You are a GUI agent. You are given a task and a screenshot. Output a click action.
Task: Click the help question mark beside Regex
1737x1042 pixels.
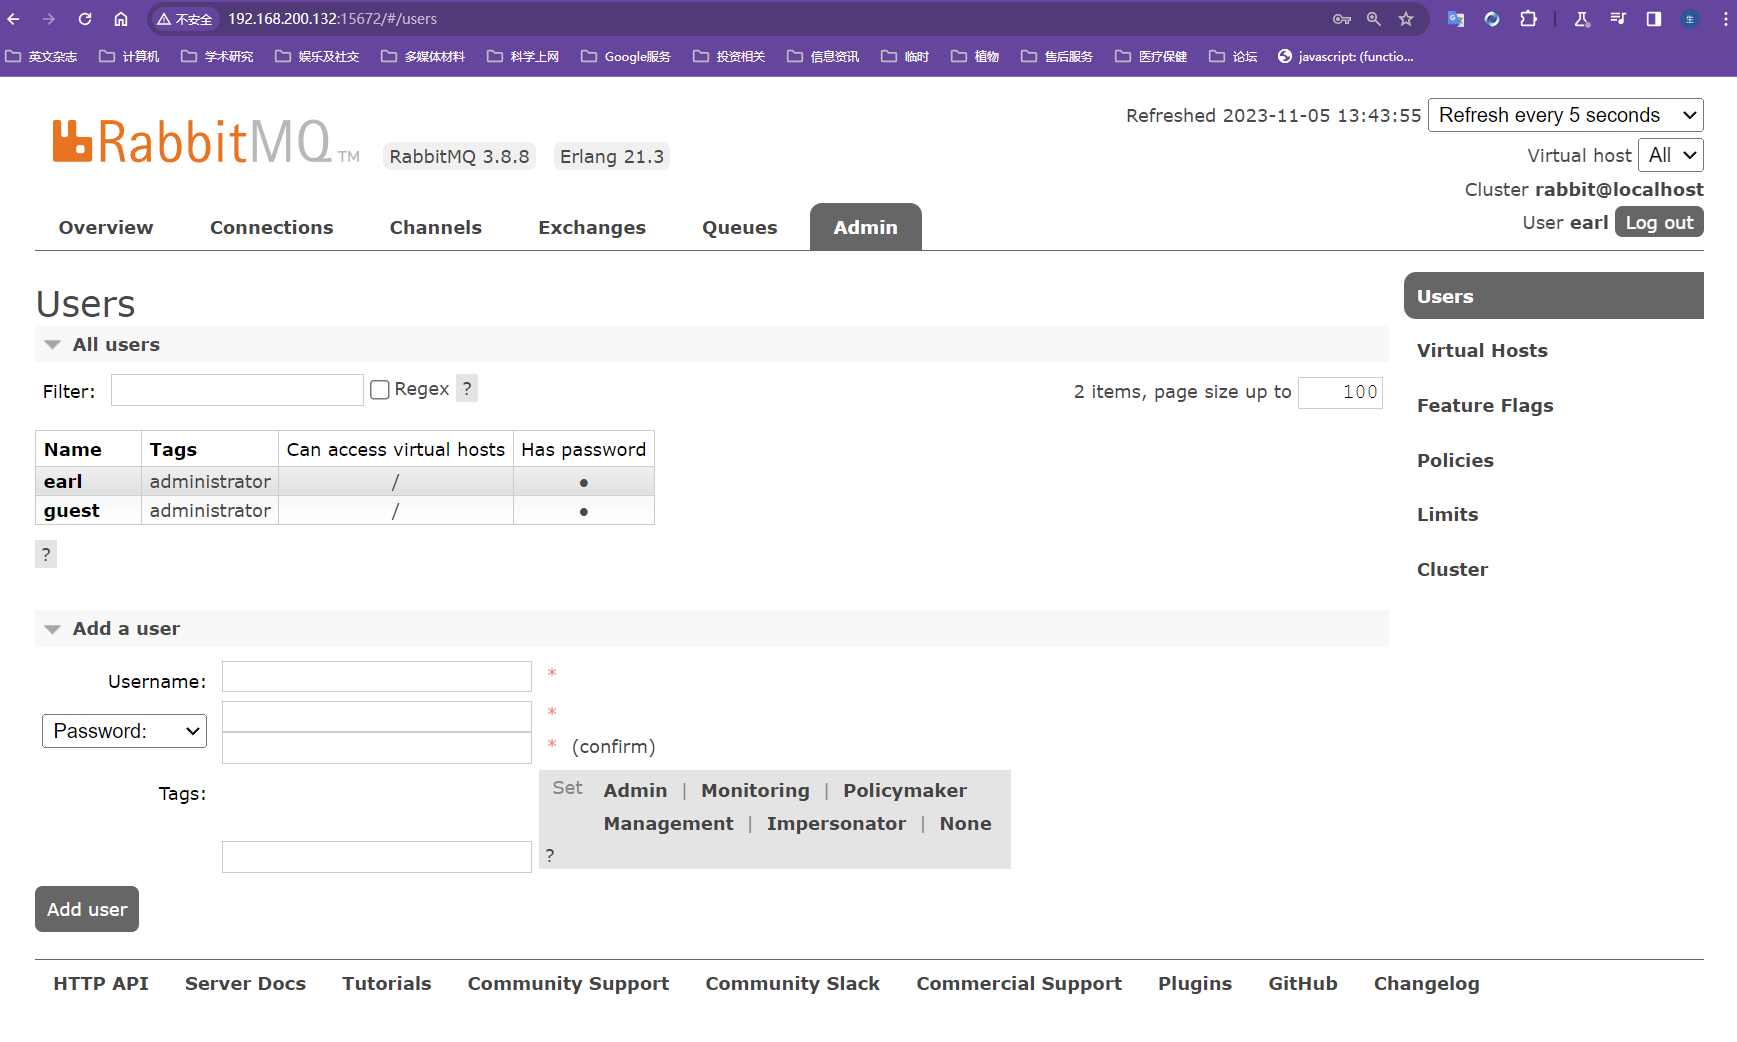tap(467, 388)
